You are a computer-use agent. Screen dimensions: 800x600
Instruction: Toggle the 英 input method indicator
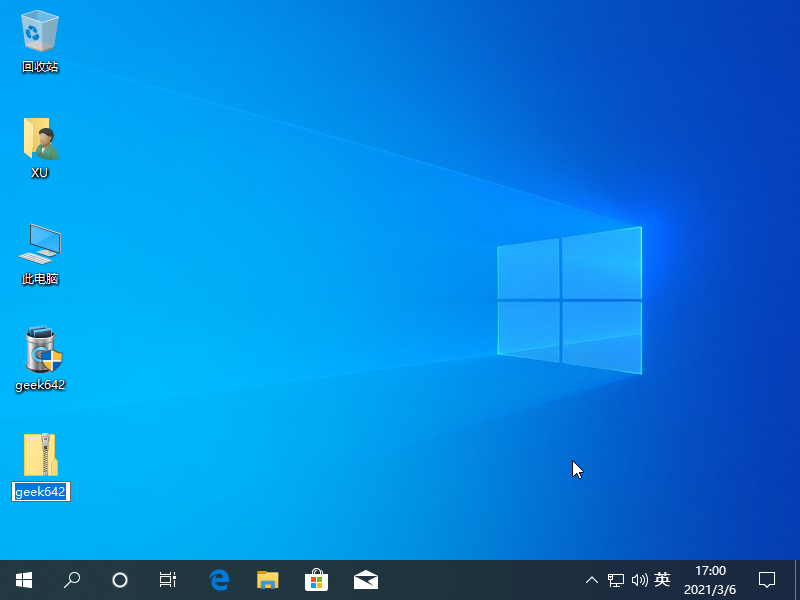[x=662, y=579]
